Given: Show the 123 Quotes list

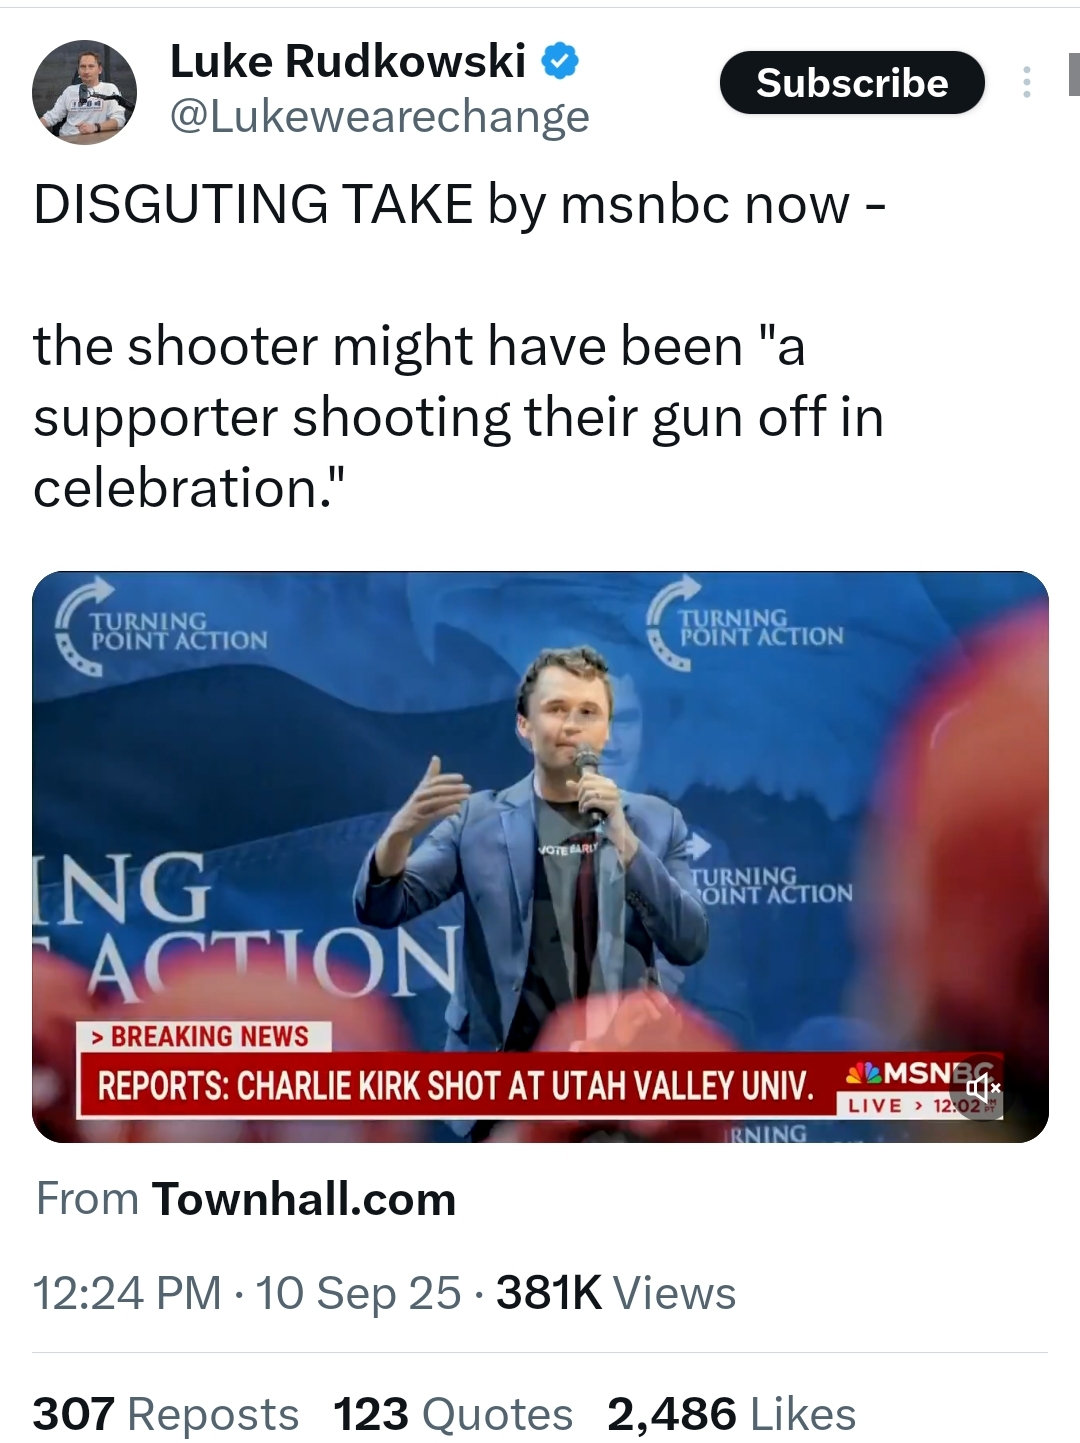Looking at the screenshot, I should [453, 1414].
